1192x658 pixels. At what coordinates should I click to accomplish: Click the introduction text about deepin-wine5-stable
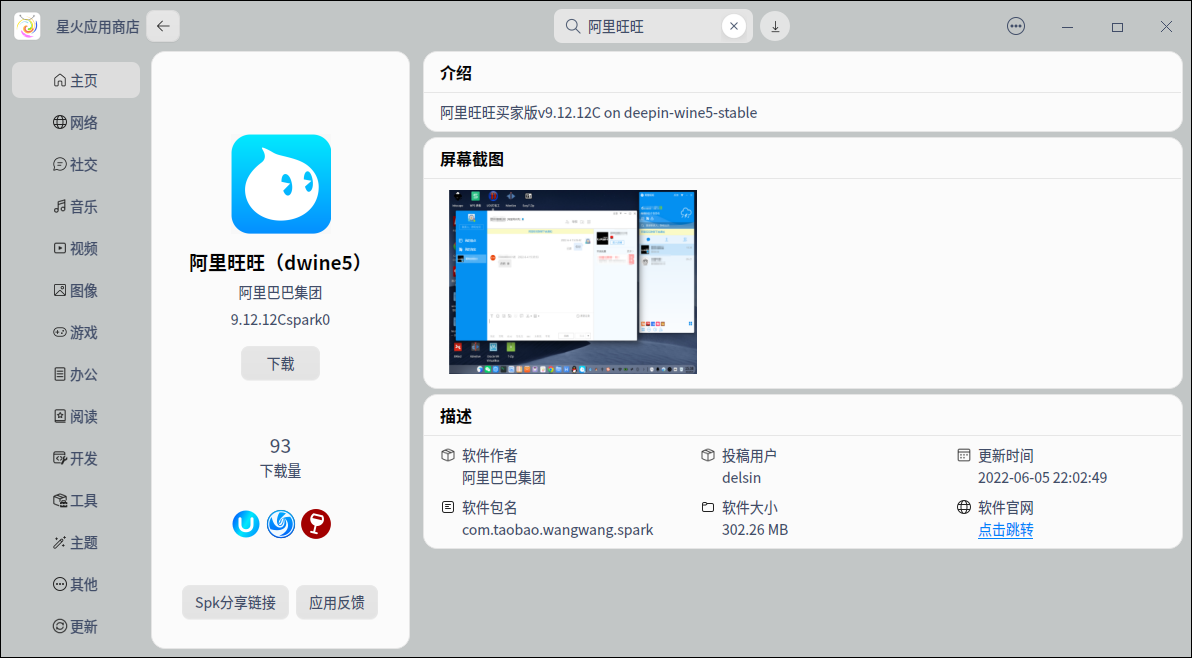[598, 112]
